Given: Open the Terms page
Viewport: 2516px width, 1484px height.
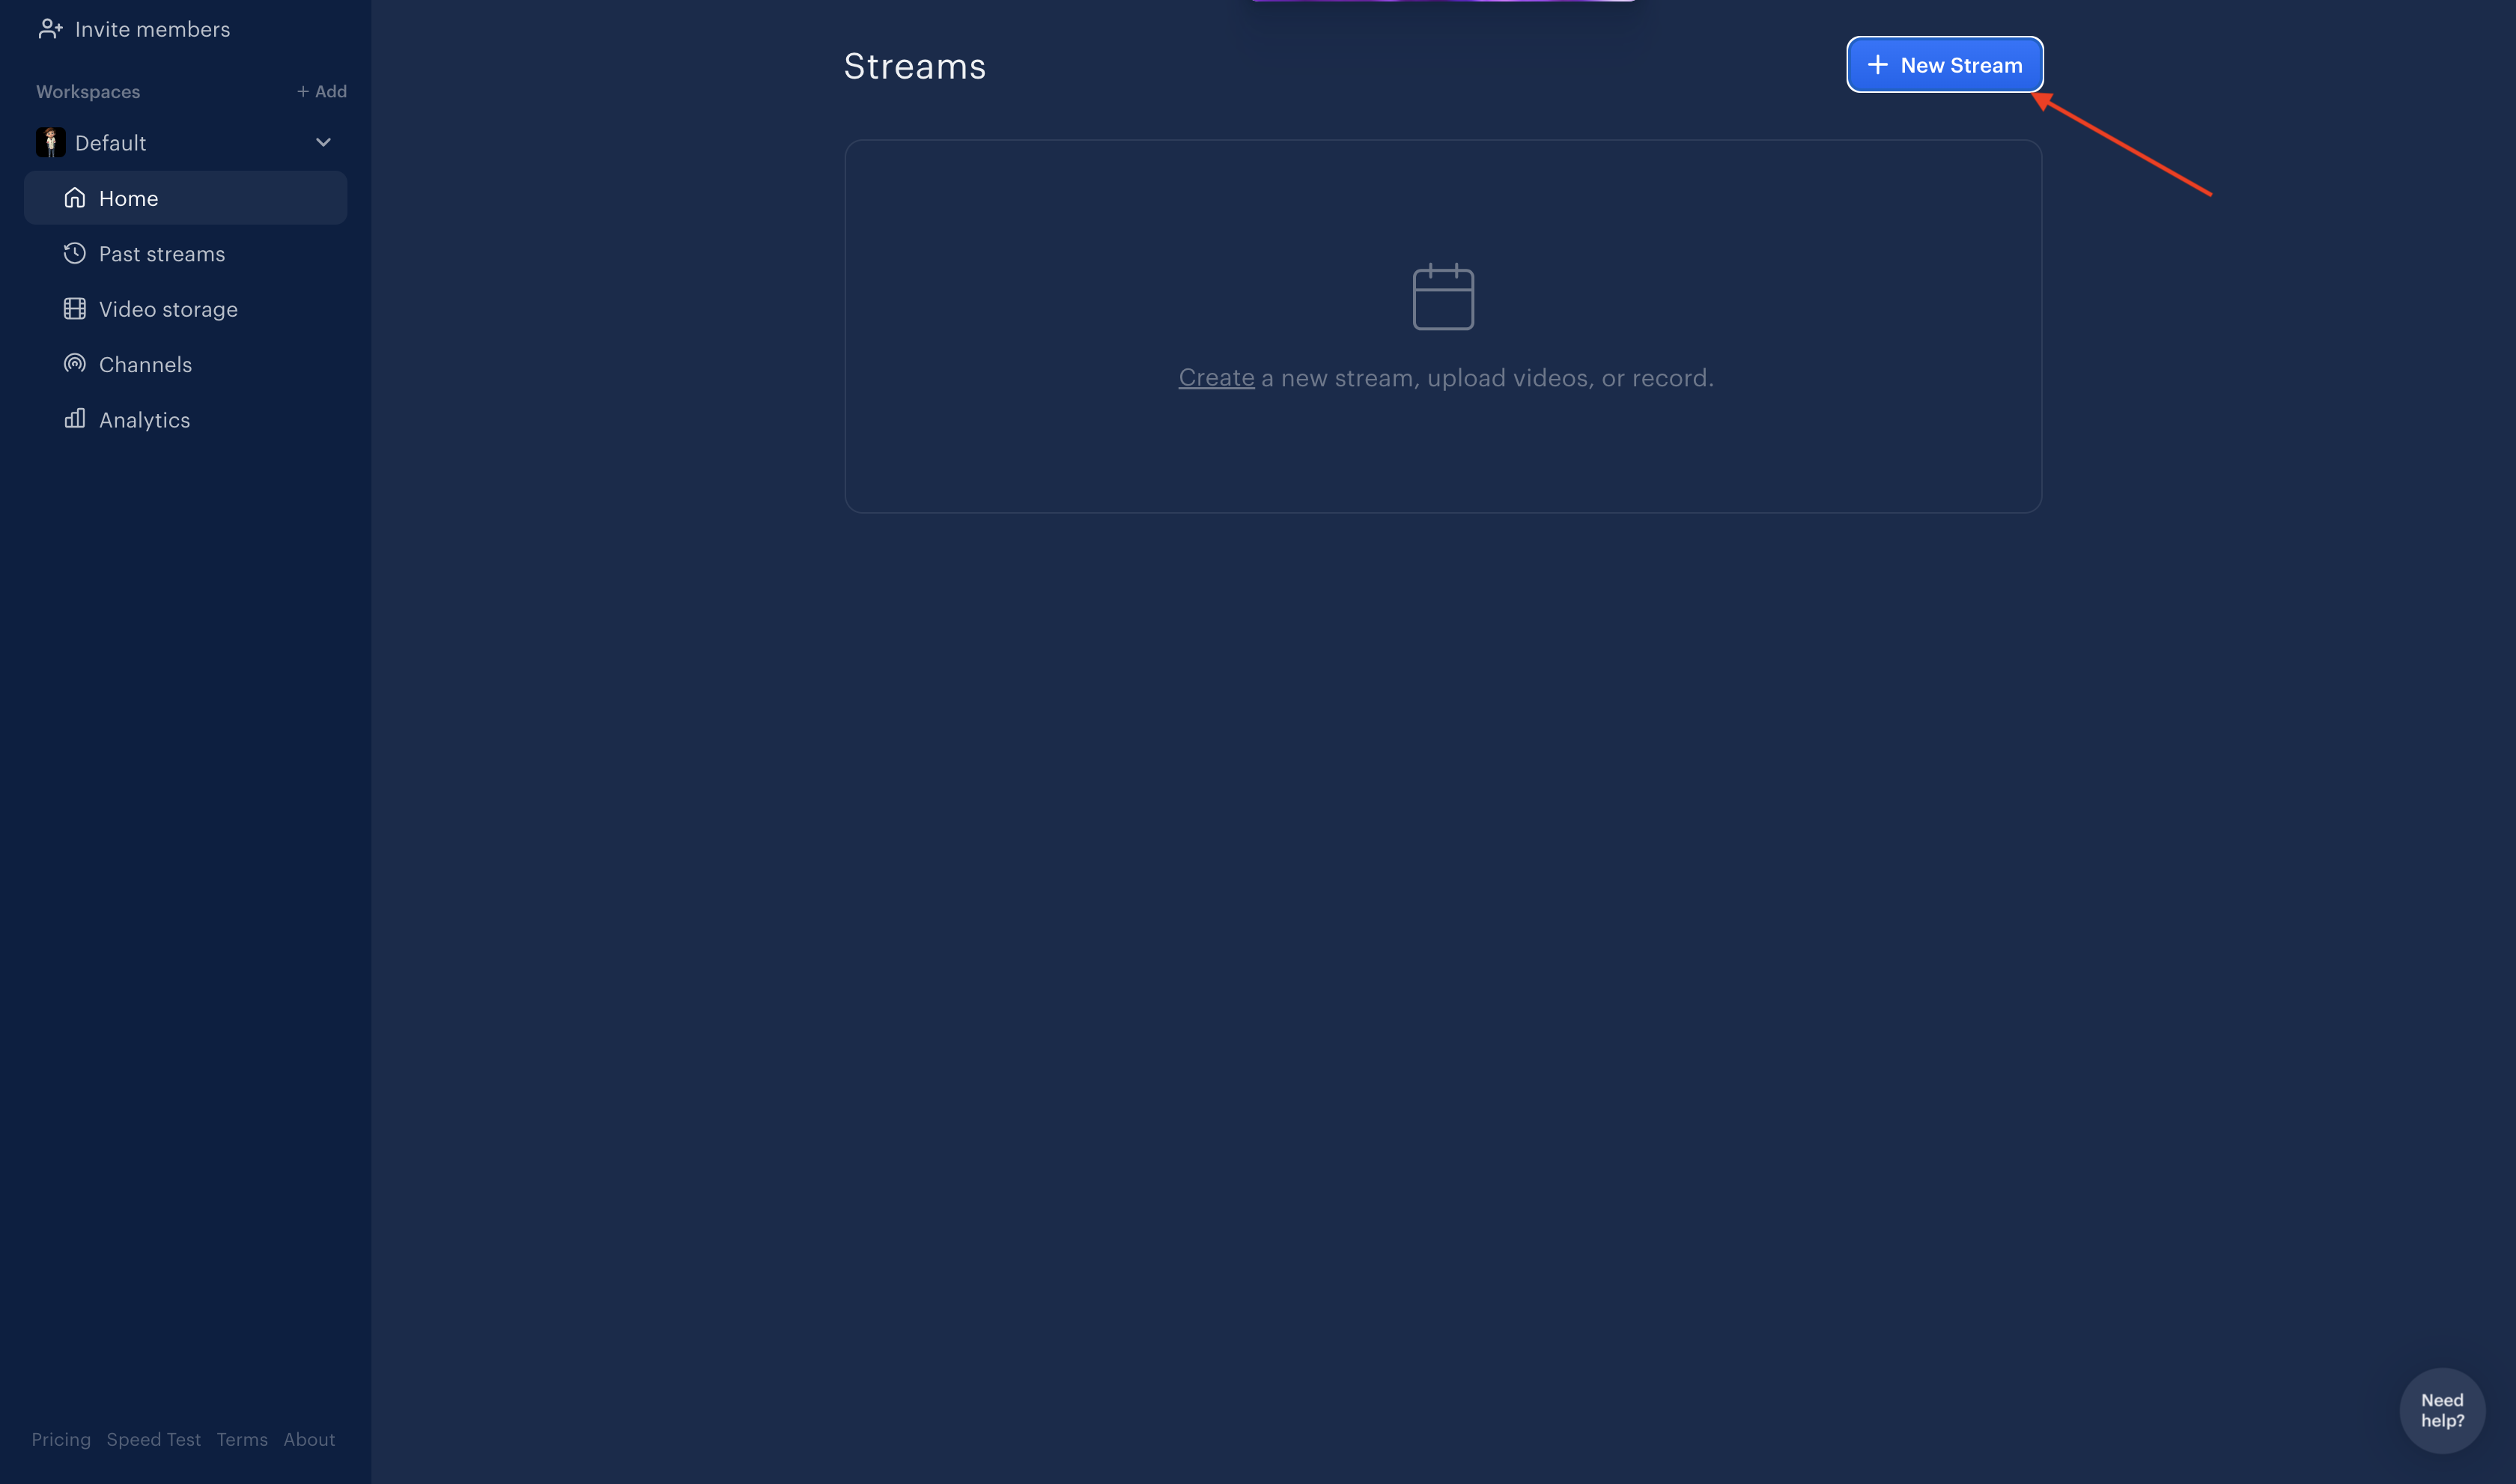Looking at the screenshot, I should 242,1438.
